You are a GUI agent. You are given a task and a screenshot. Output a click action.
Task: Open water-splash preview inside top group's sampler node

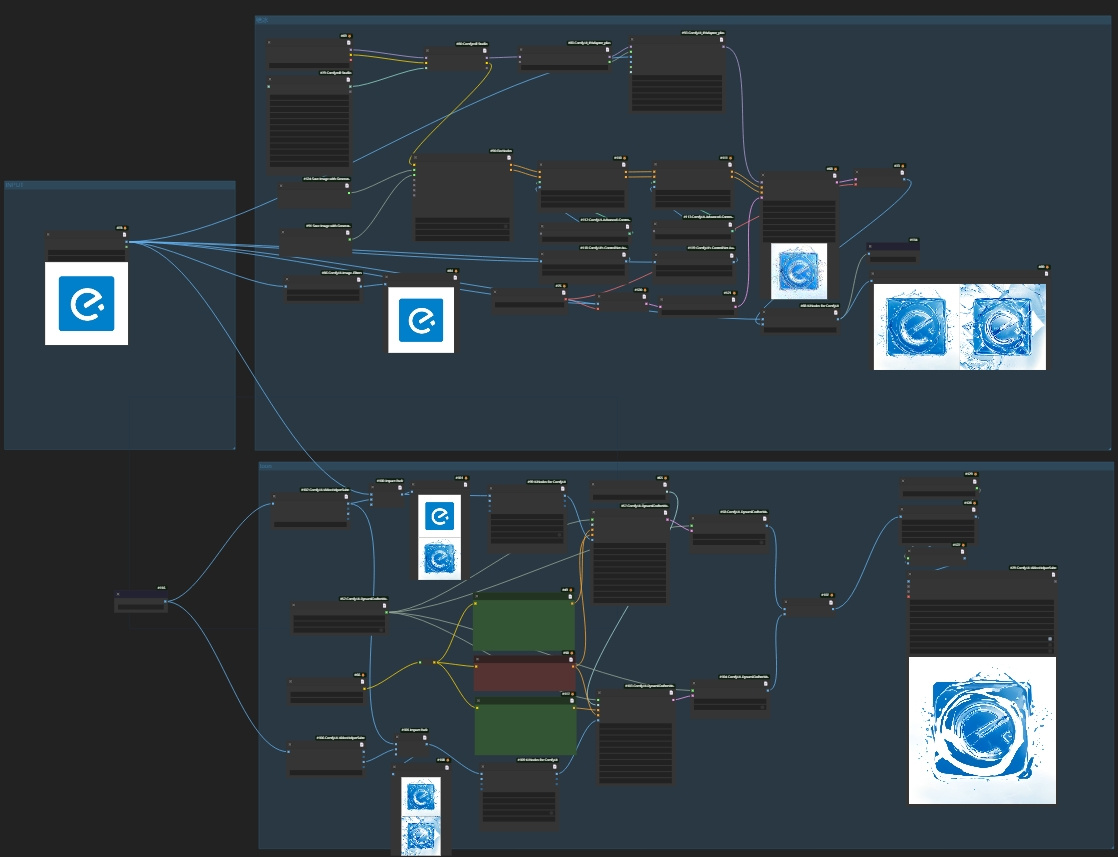[799, 271]
